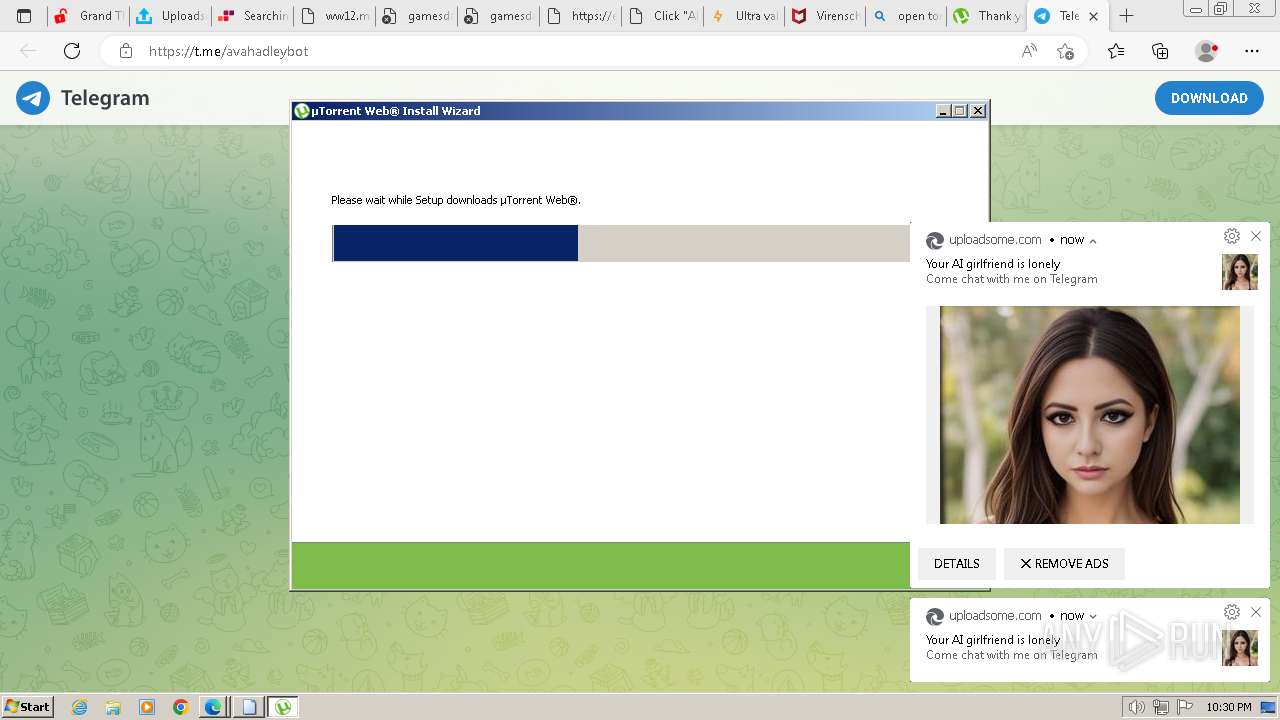Go back to previous page
Screen dimensions: 1280x720
click(x=28, y=51)
